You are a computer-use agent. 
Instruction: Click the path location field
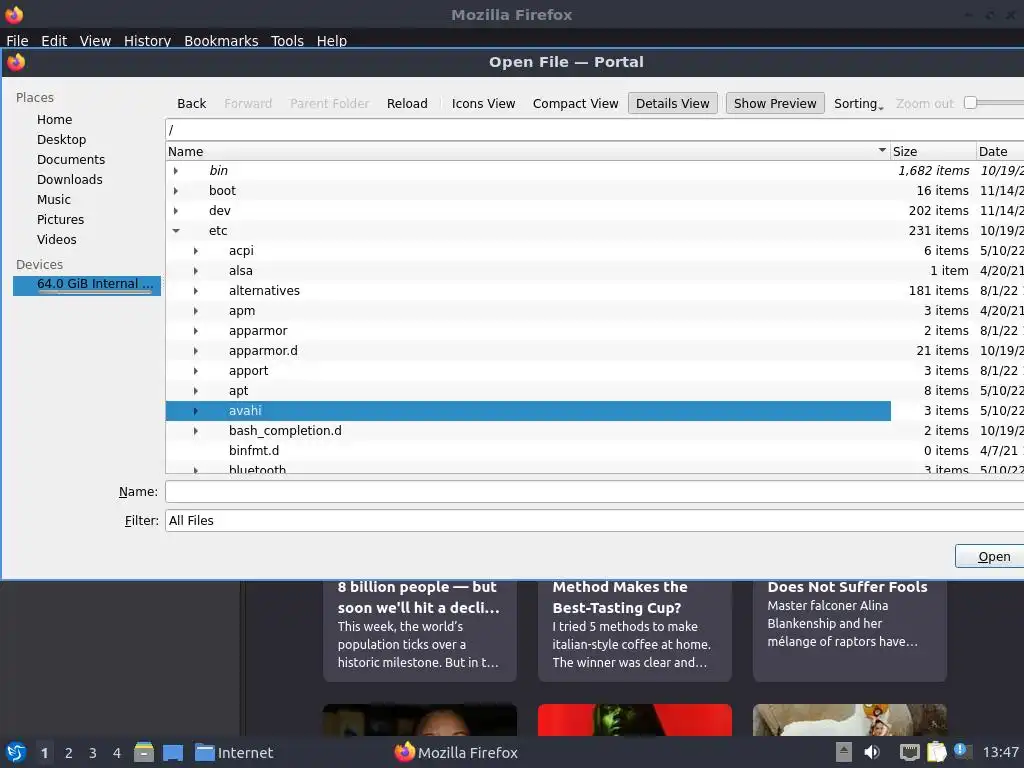click(x=594, y=130)
